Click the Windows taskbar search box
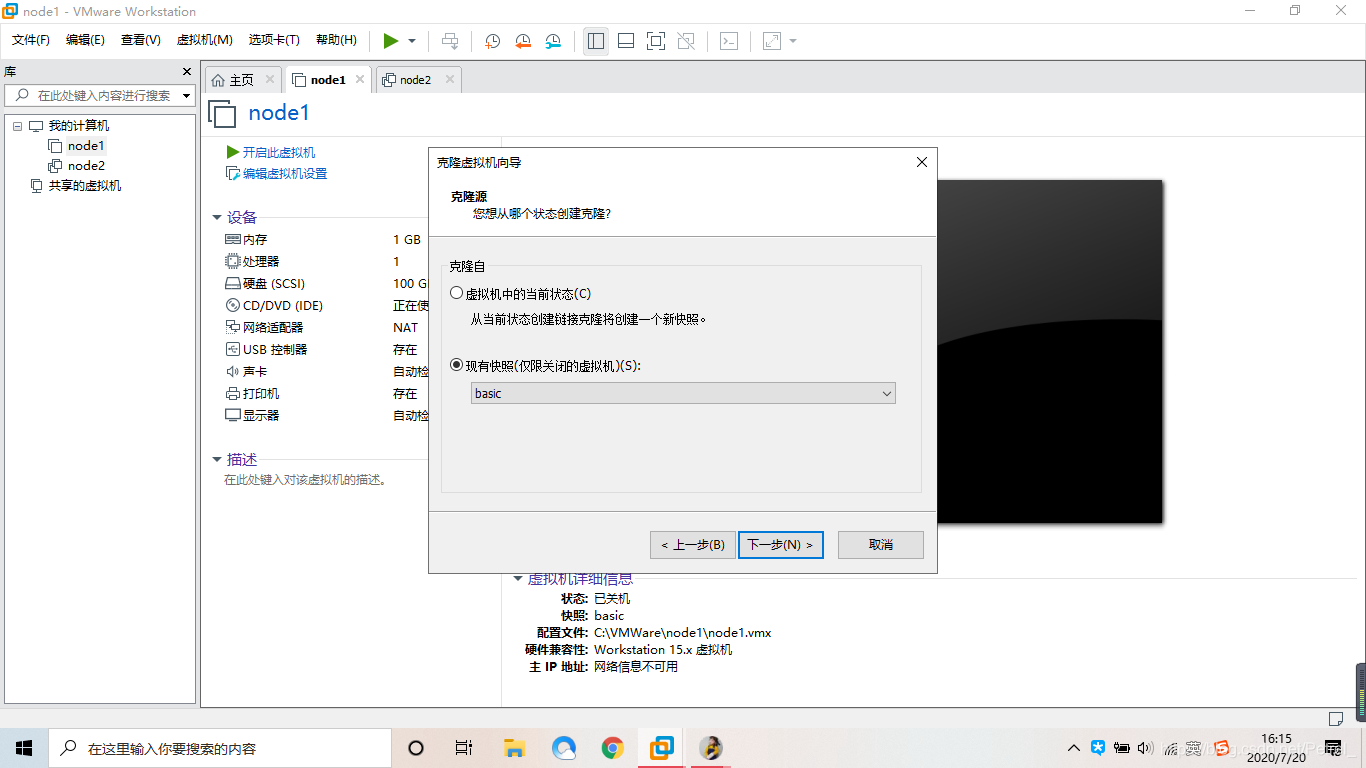The height and width of the screenshot is (768, 1366). point(220,748)
